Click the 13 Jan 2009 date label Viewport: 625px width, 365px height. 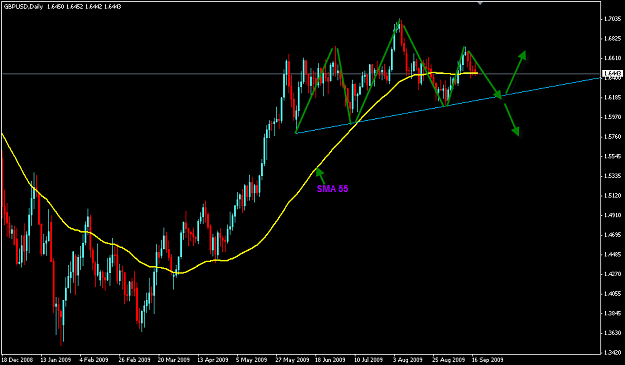56,360
